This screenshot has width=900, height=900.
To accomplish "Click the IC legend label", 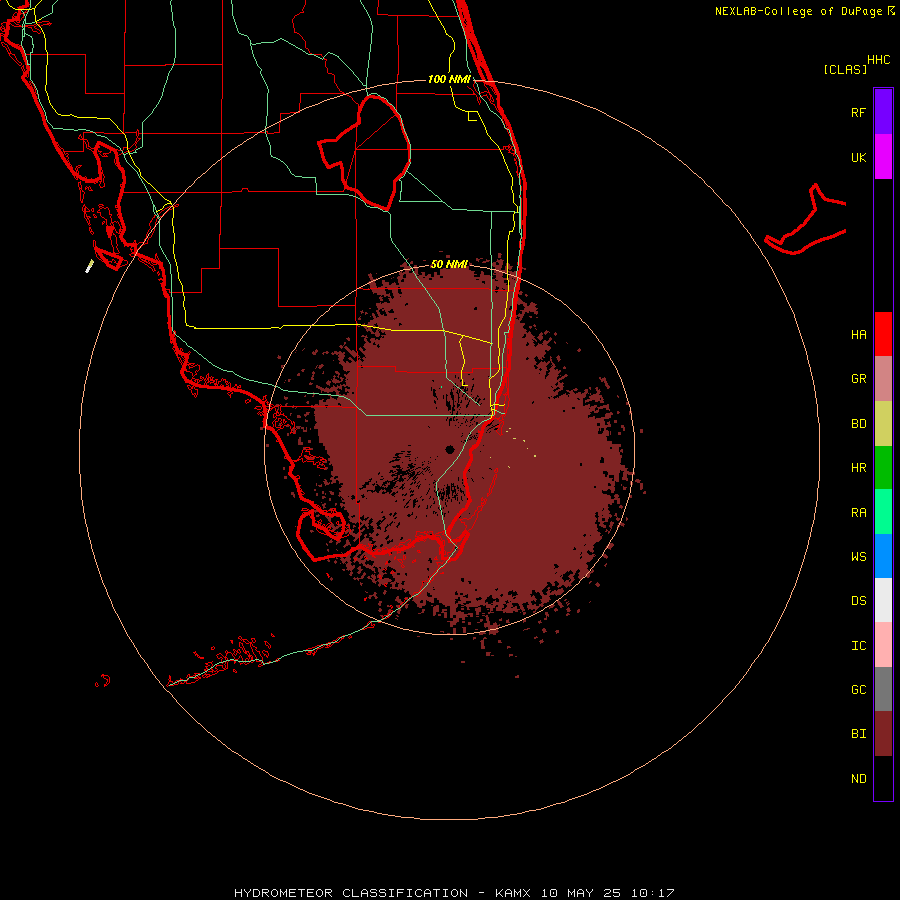I will point(858,646).
